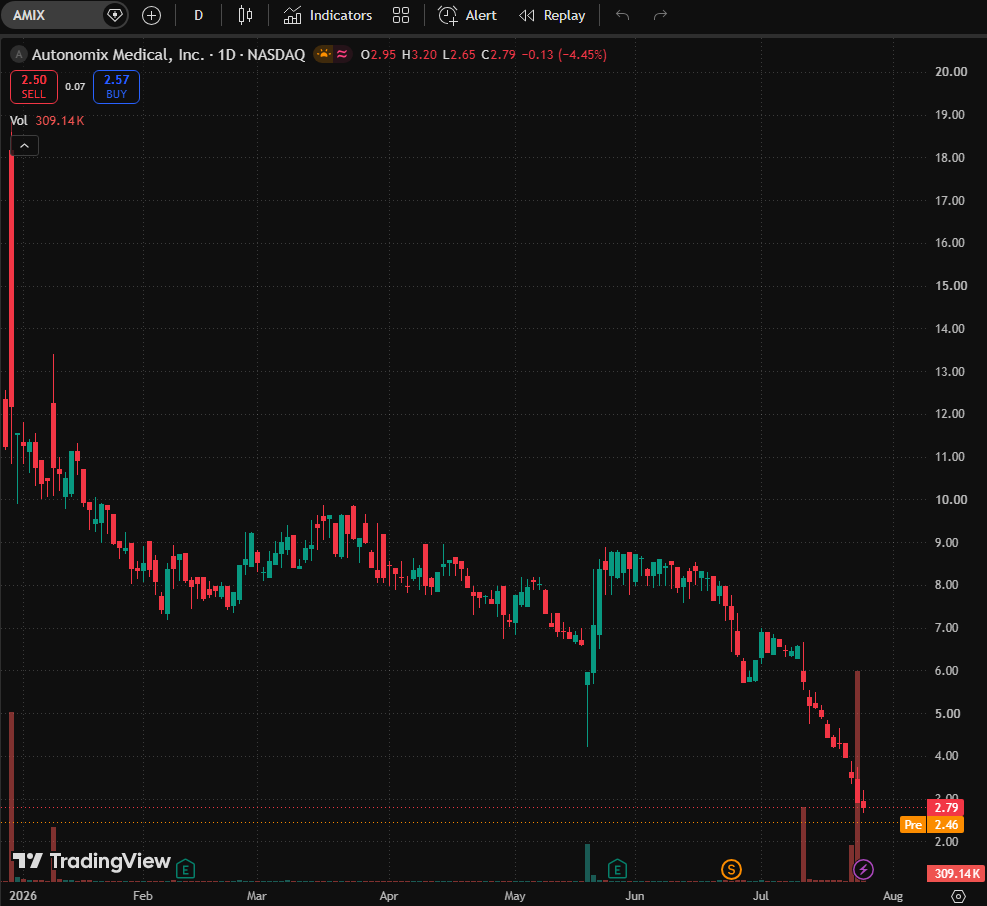The image size is (987, 906).
Task: Click the 10.00 price axis label
Action: tap(950, 499)
